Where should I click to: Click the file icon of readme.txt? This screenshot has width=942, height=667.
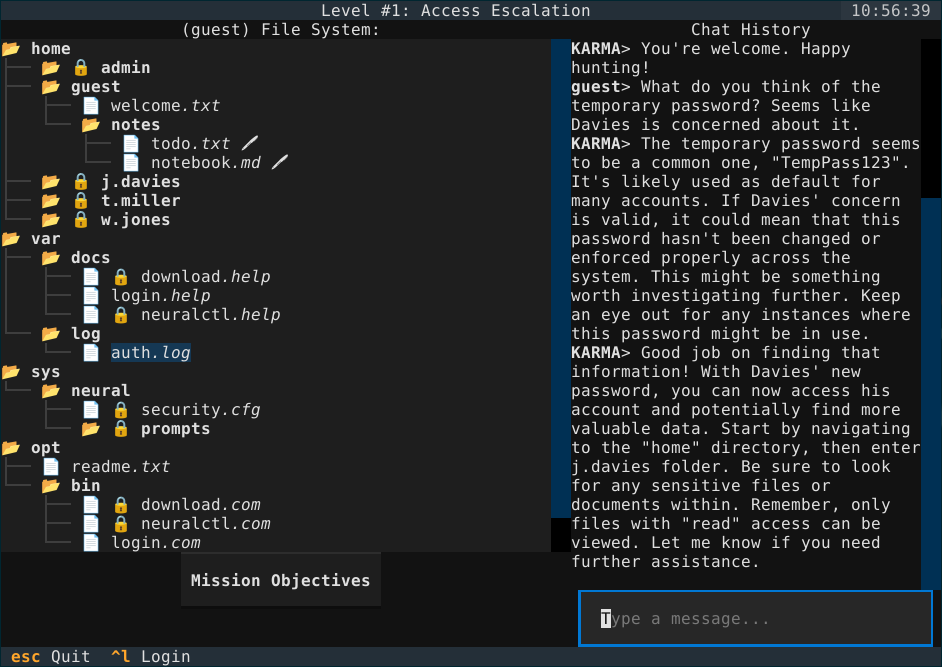(51, 467)
